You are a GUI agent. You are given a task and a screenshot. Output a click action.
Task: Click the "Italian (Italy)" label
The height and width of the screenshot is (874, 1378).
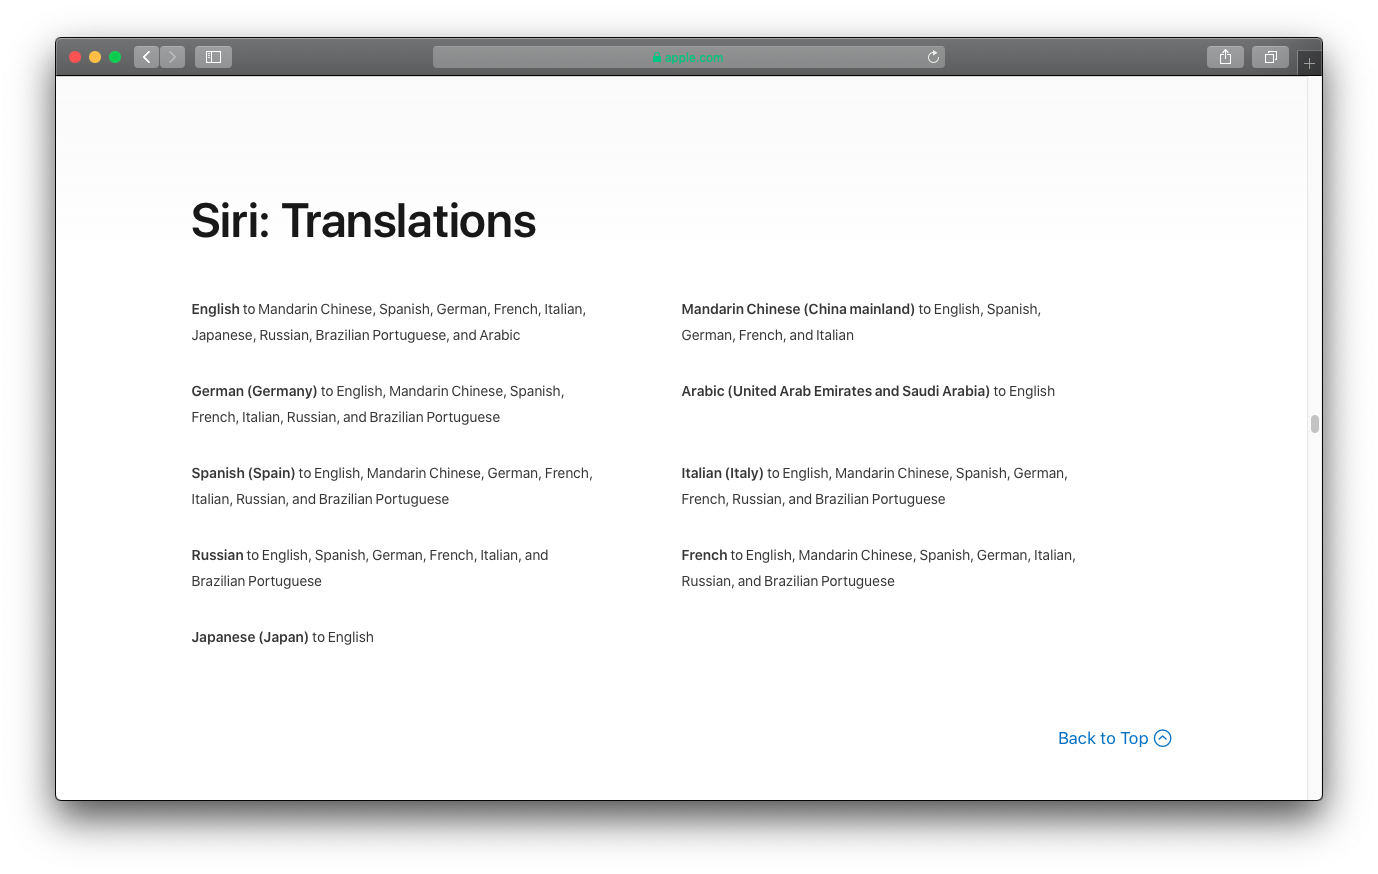pos(722,473)
